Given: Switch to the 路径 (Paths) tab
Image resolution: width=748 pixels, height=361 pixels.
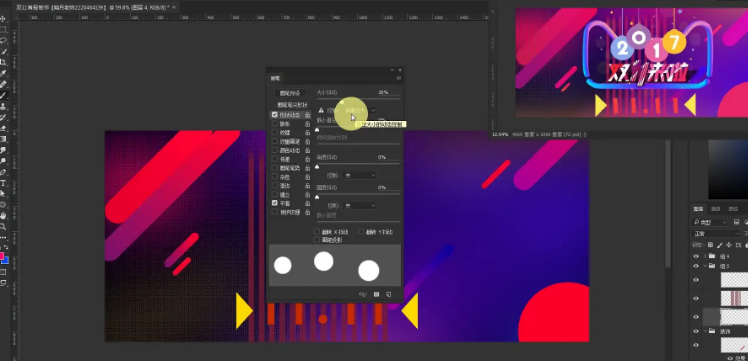Looking at the screenshot, I should (733, 209).
